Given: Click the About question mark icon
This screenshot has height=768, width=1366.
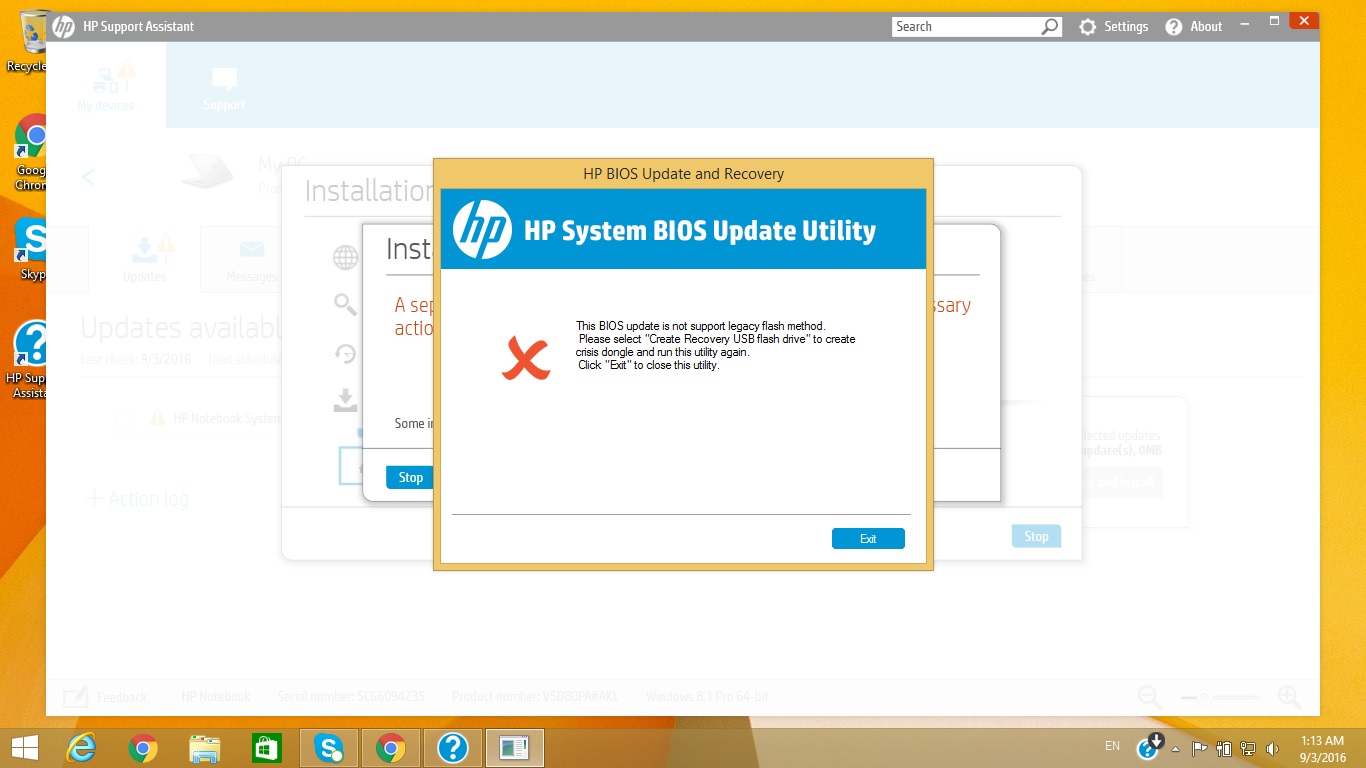Looking at the screenshot, I should click(x=1174, y=27).
